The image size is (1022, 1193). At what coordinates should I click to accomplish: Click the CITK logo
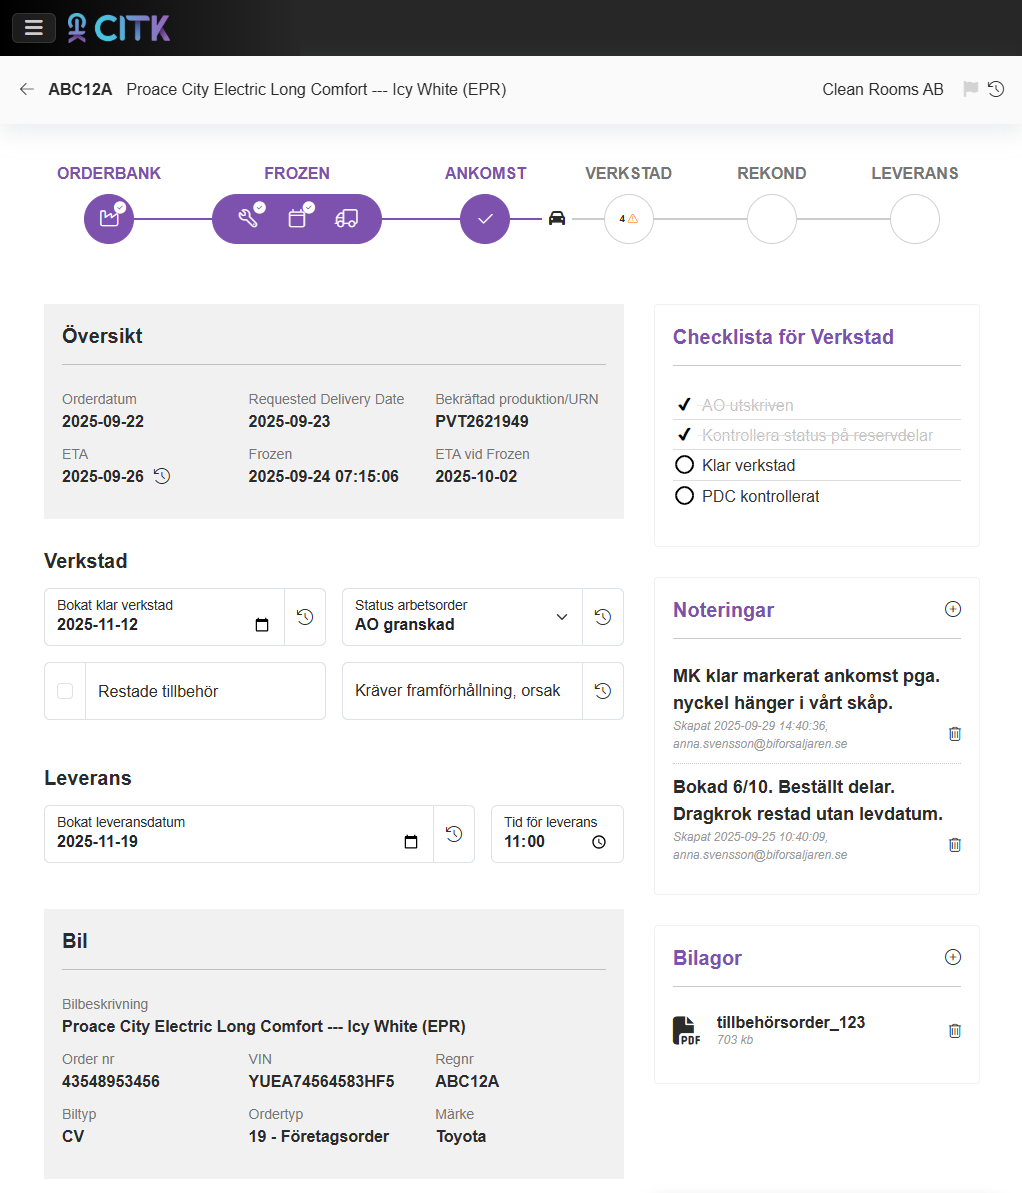(118, 28)
